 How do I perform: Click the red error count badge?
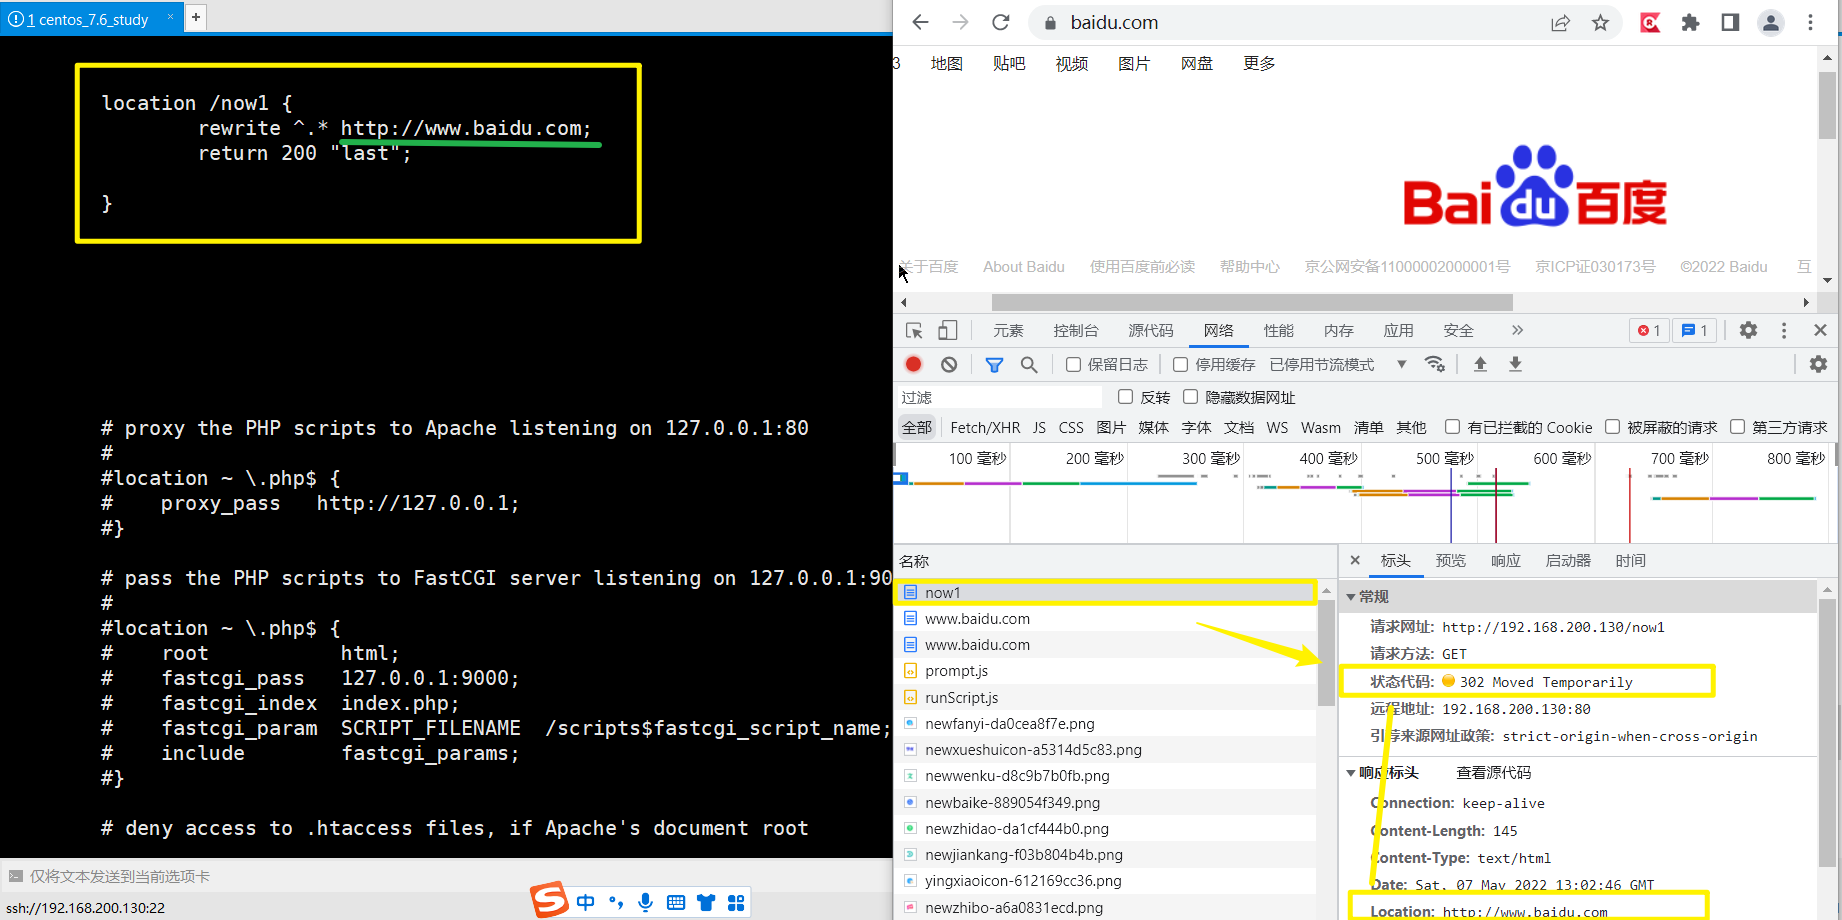(1648, 331)
